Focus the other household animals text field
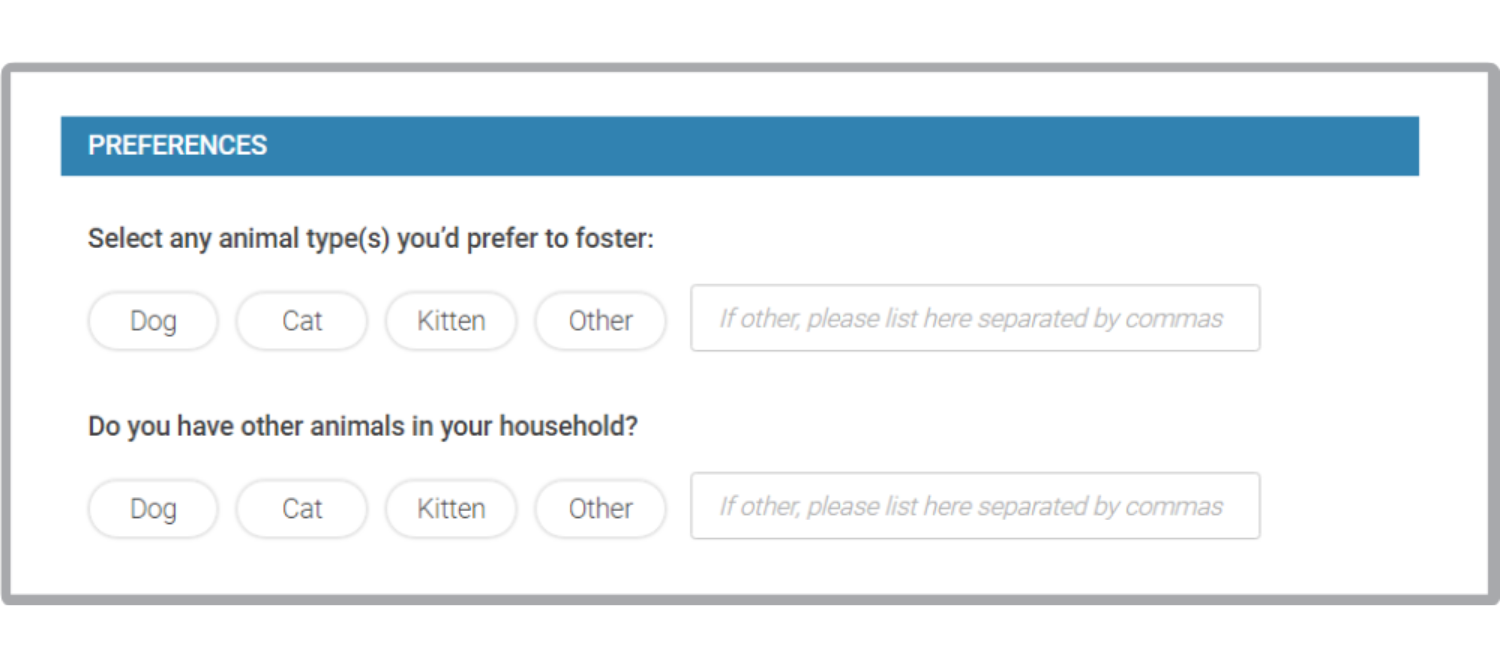This screenshot has height=667, width=1500. [975, 506]
